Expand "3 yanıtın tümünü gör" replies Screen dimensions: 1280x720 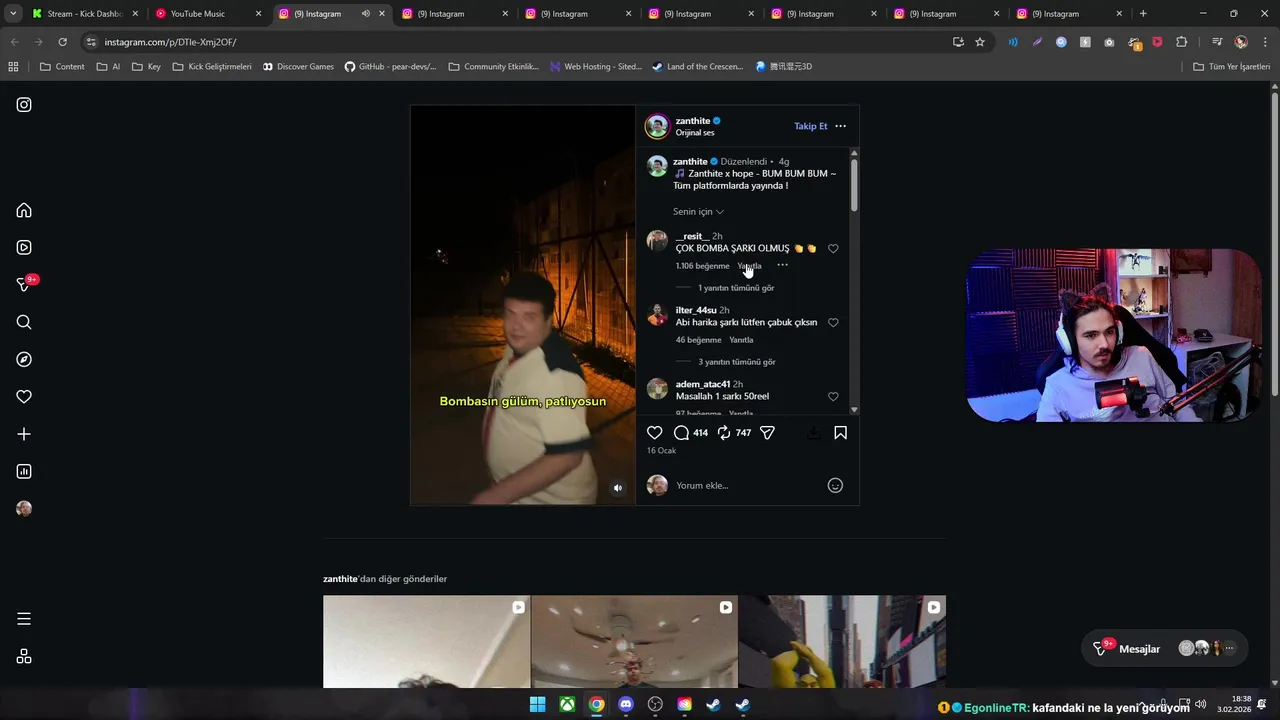(x=737, y=362)
